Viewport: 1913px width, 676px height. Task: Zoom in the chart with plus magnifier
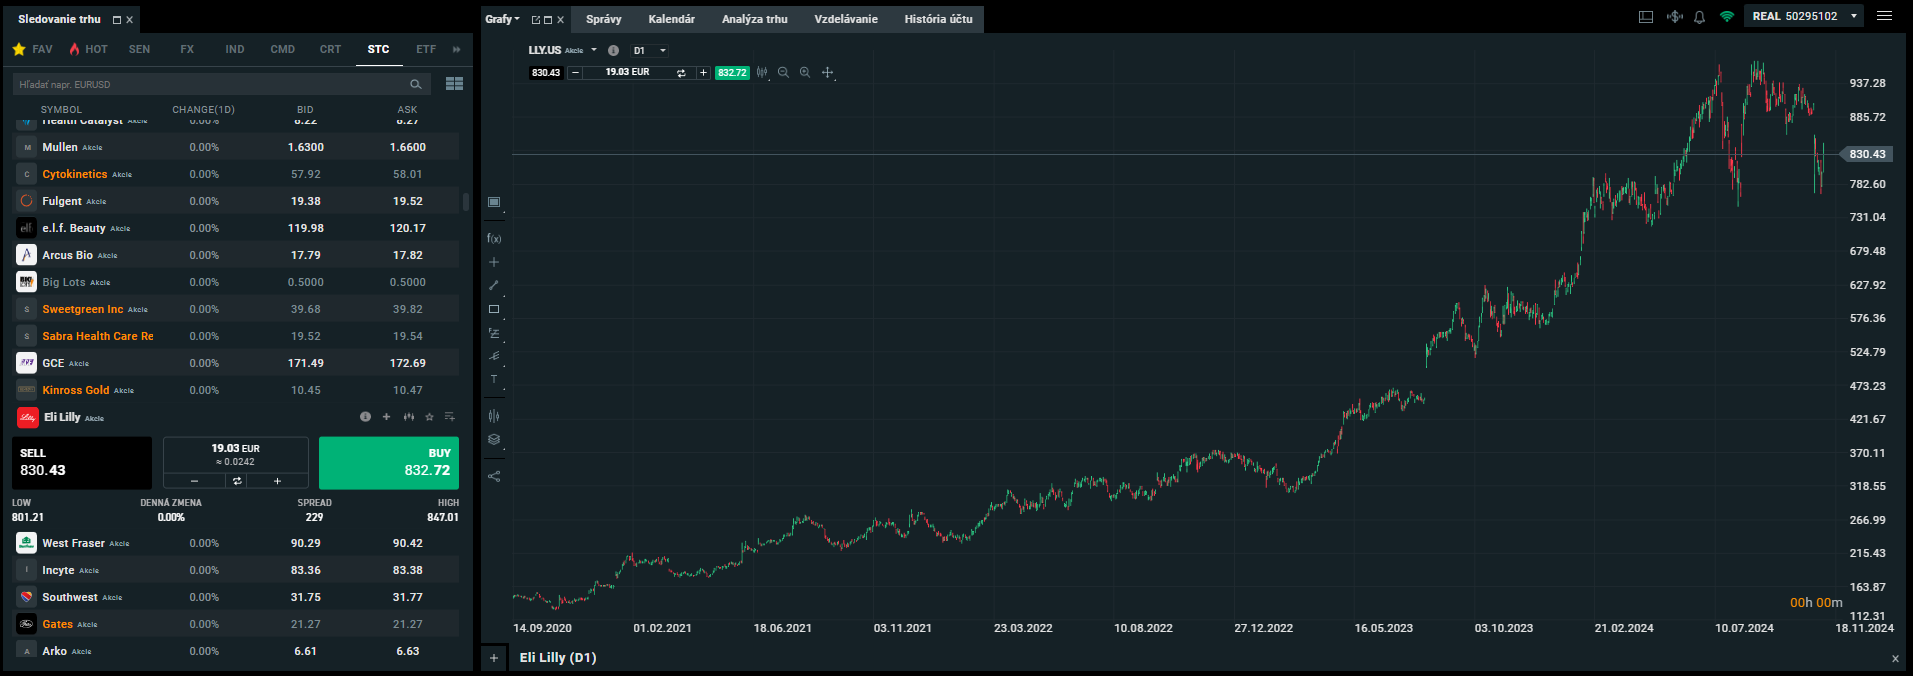click(x=805, y=72)
